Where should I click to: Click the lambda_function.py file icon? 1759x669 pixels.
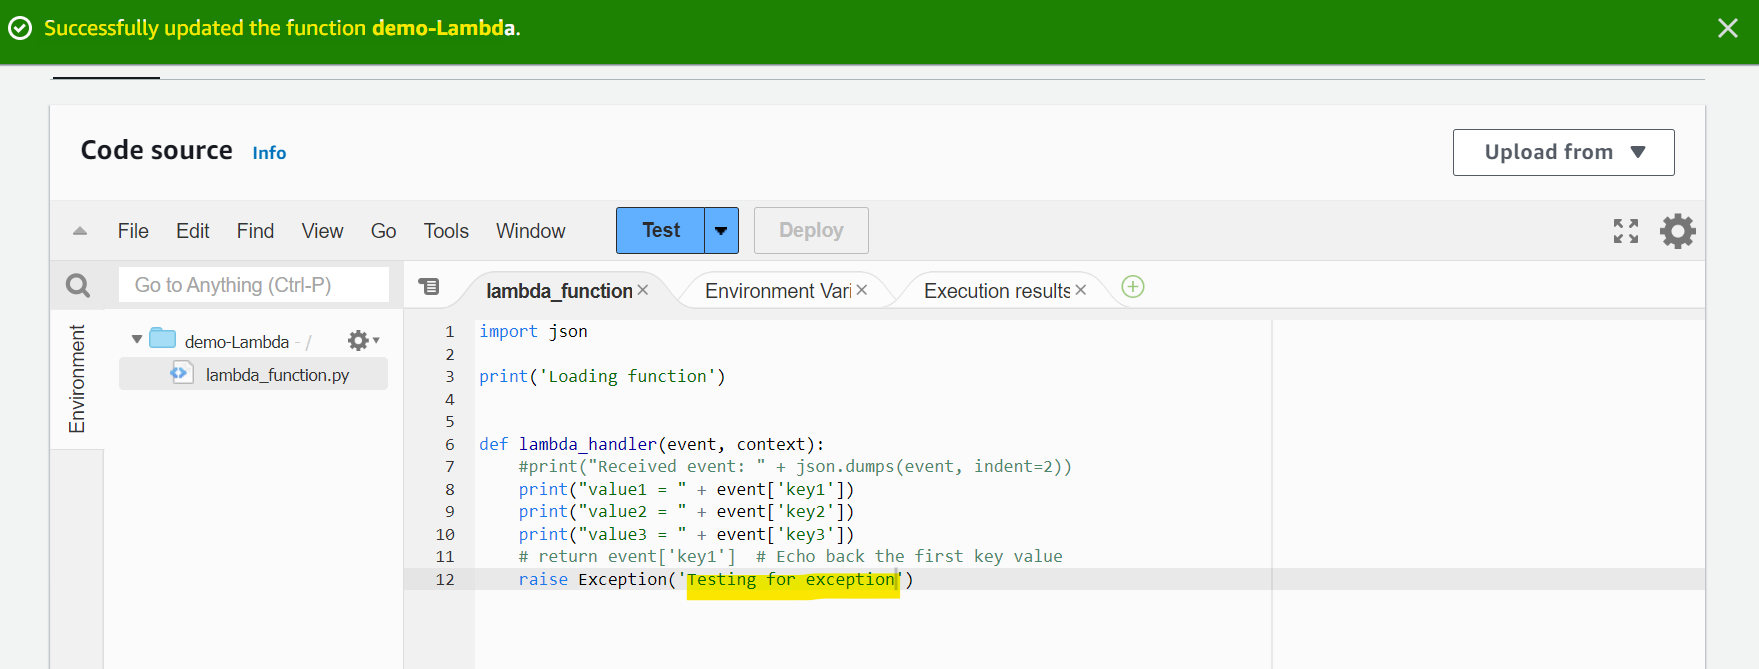click(181, 373)
